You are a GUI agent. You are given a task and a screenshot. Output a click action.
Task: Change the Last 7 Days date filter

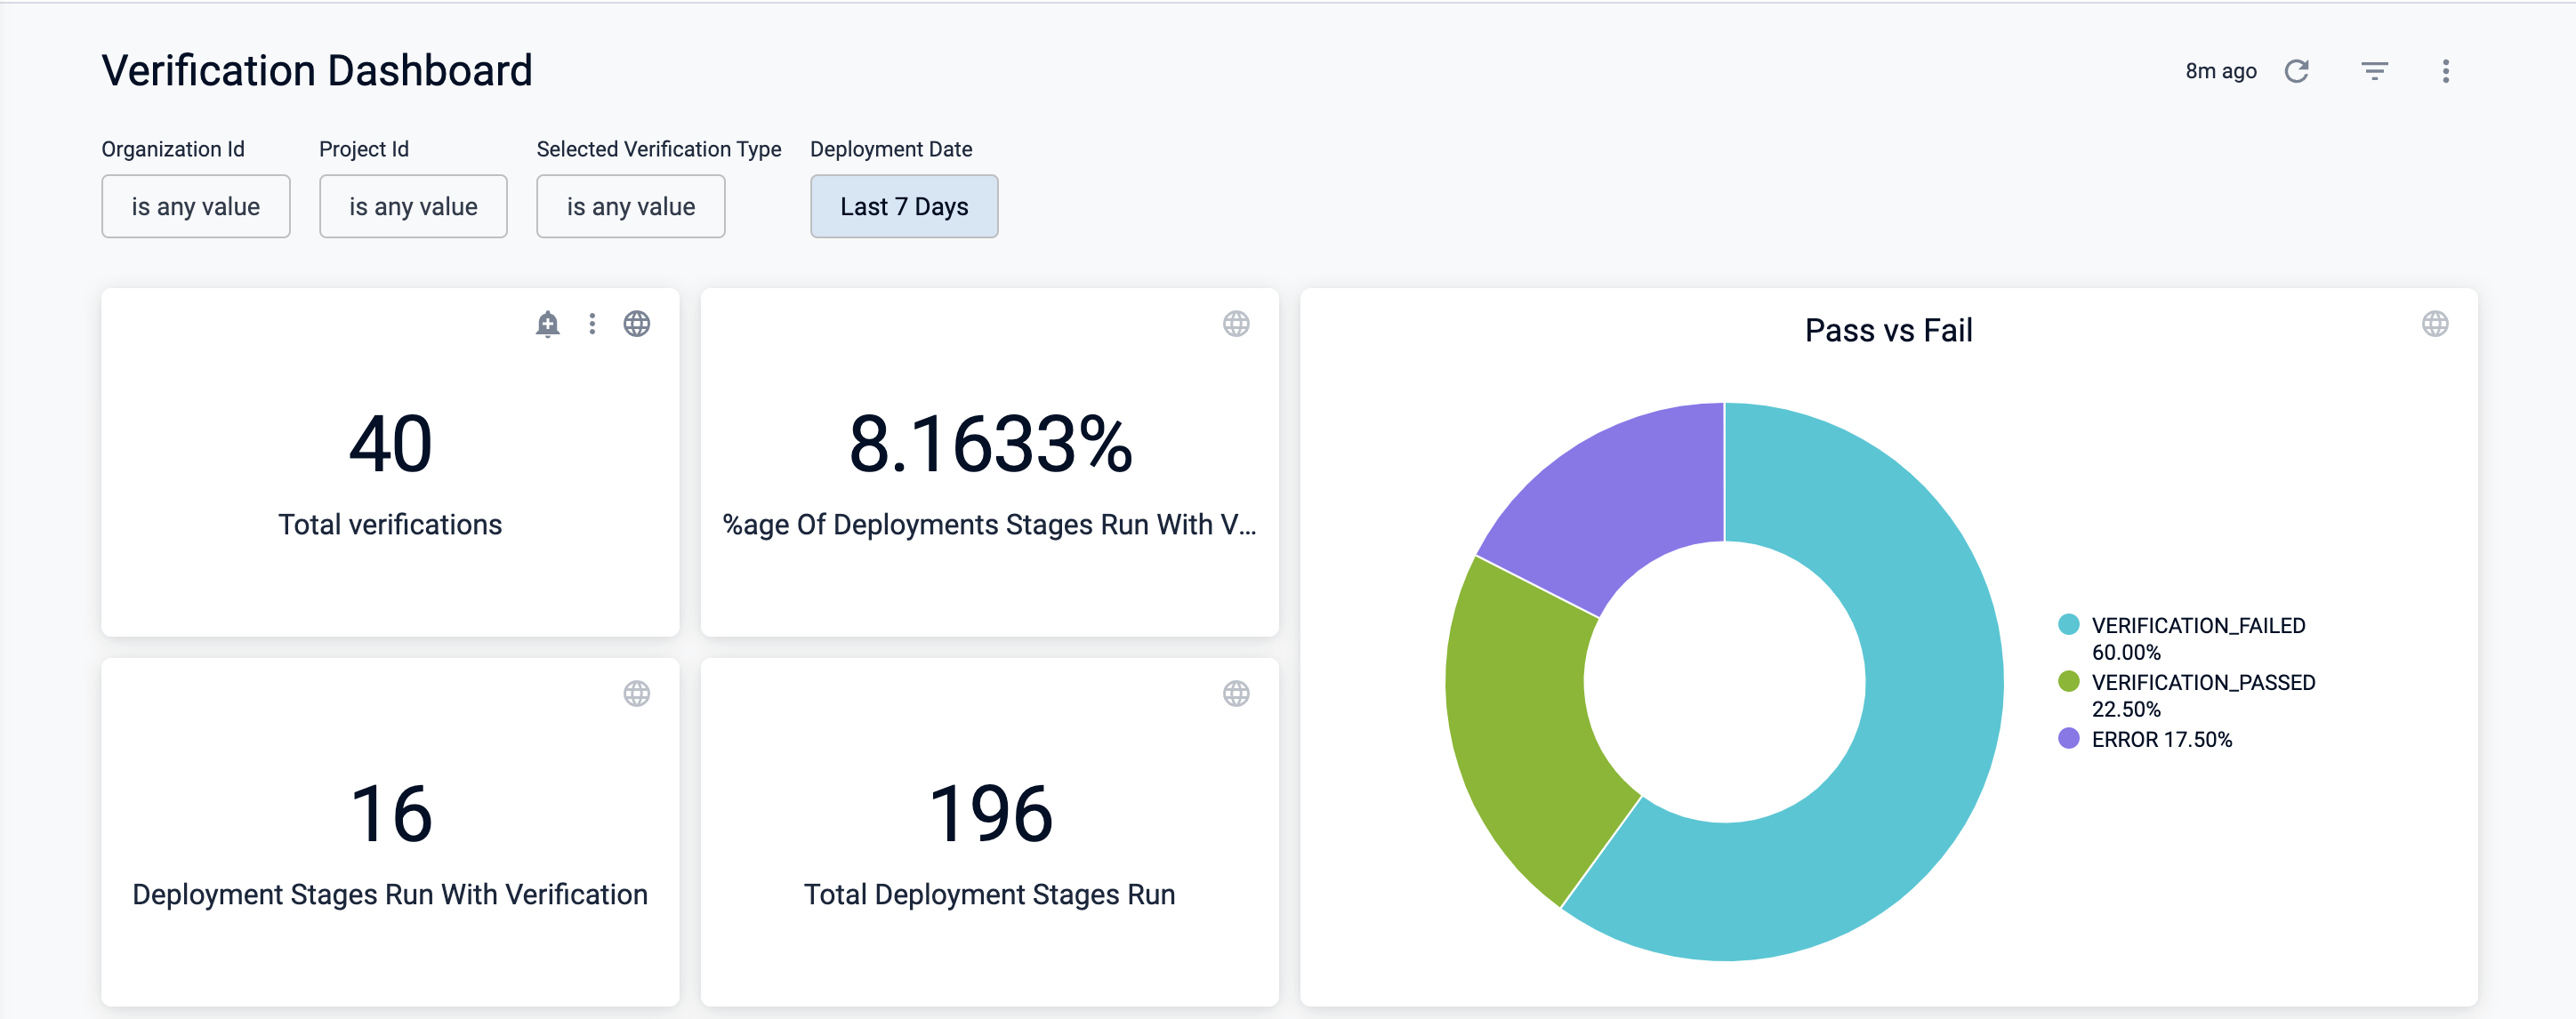pyautogui.click(x=903, y=206)
